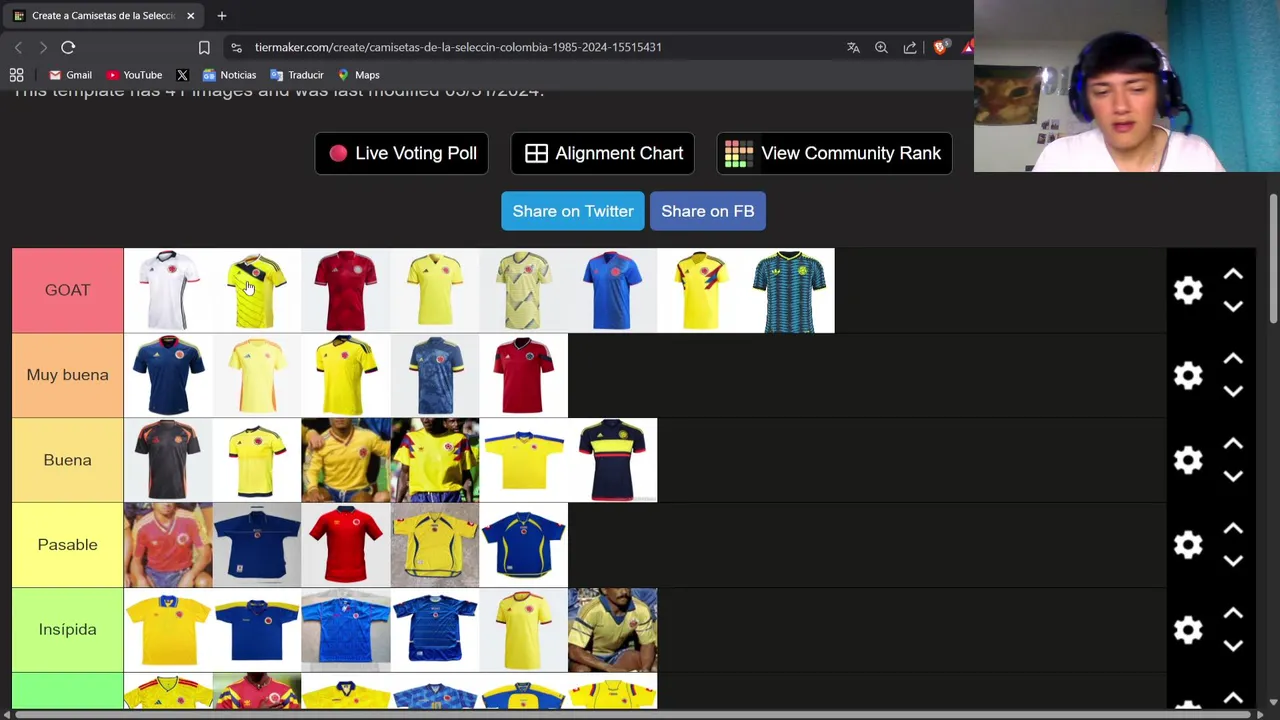Open Gmail bookmark
This screenshot has height=720, width=1280.
pyautogui.click(x=70, y=75)
